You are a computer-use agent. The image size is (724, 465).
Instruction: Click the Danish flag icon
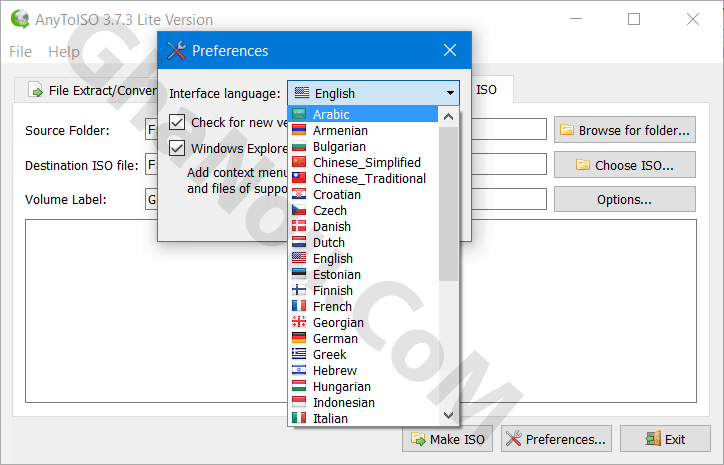(x=299, y=226)
